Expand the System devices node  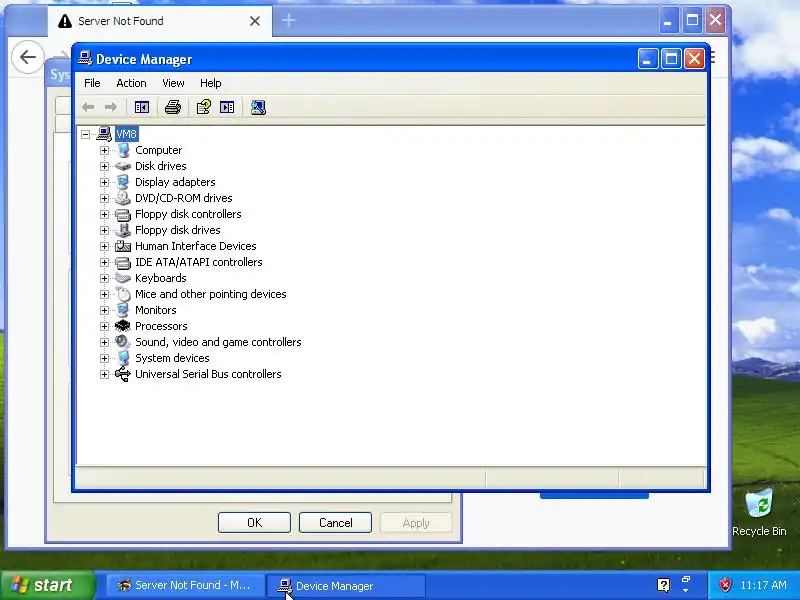coord(104,358)
